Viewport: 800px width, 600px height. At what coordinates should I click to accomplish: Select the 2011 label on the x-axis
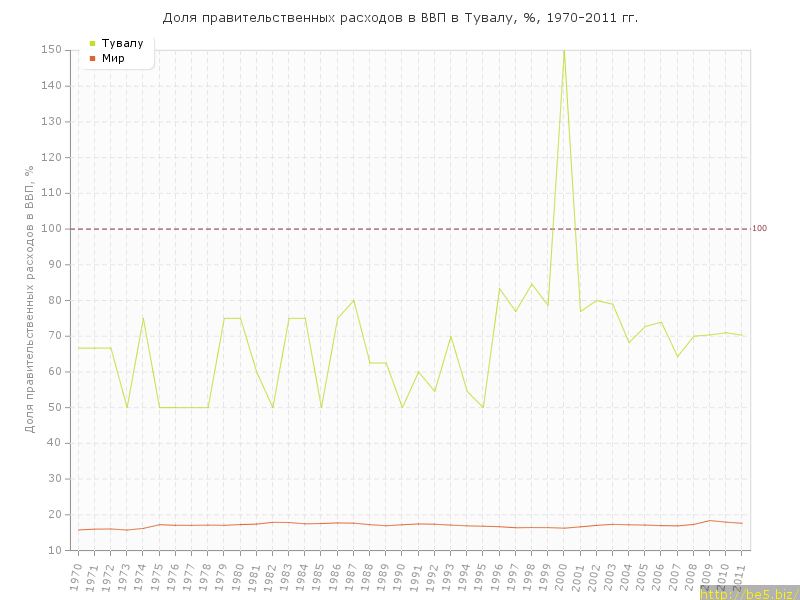(x=741, y=576)
